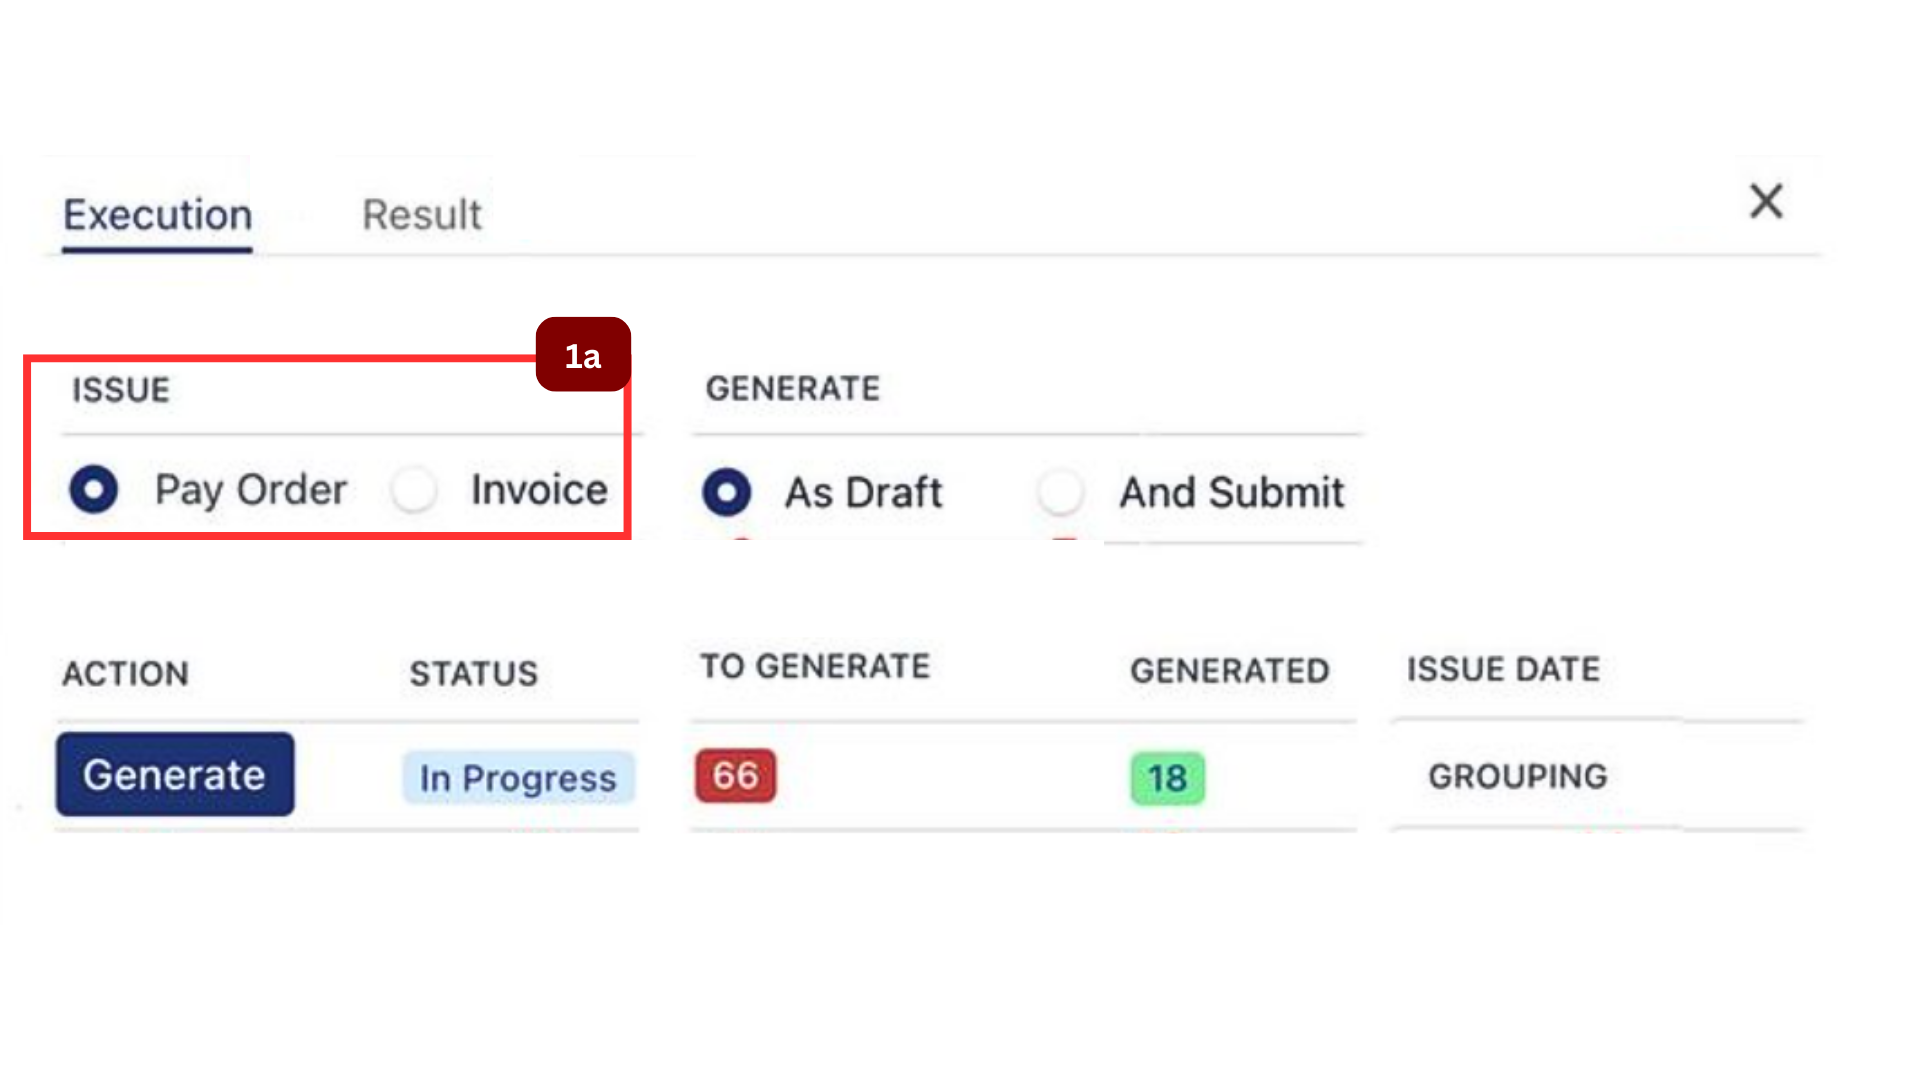1920x1080 pixels.
Task: Select the Pay Order radio button
Action: point(93,490)
